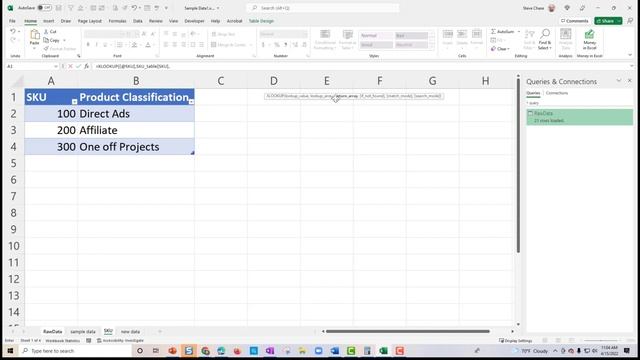Switch to the sample data sheet
The height and width of the screenshot is (360, 640).
click(83, 331)
